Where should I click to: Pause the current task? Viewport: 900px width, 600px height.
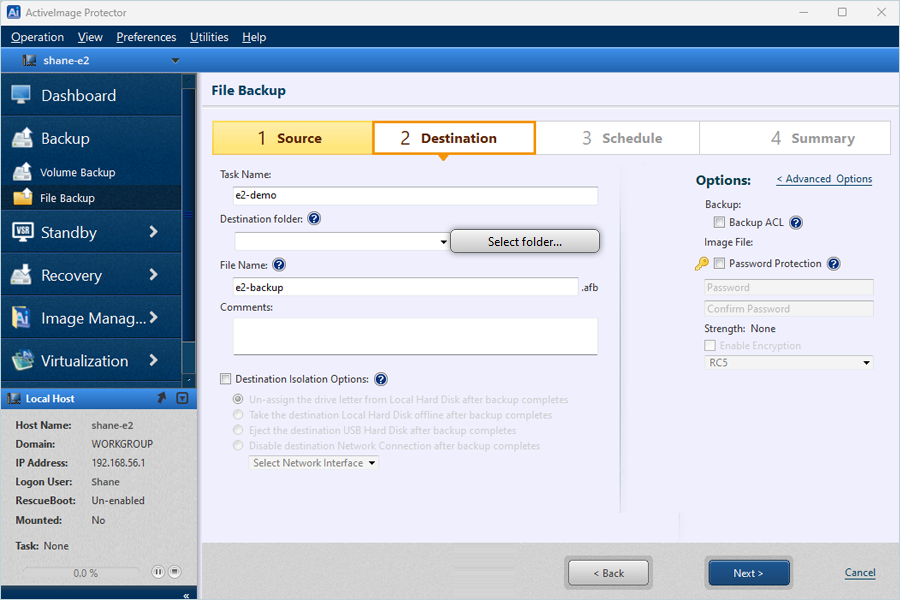(x=158, y=572)
